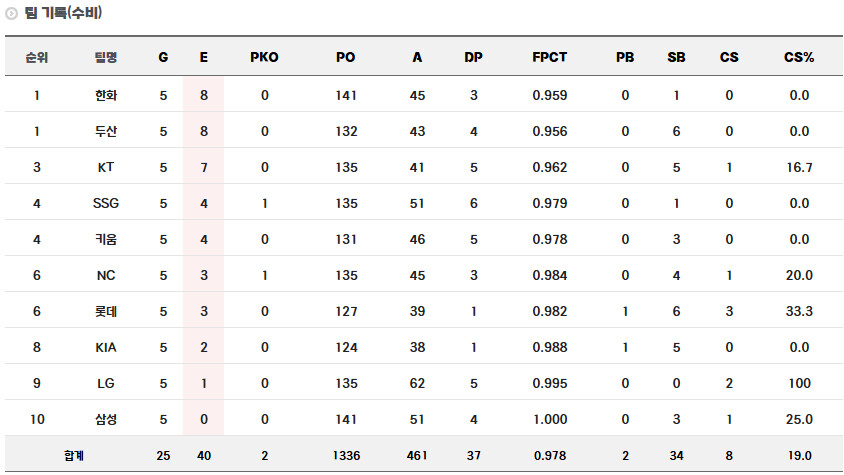
Task: Sort by PO column header
Action: (345, 57)
